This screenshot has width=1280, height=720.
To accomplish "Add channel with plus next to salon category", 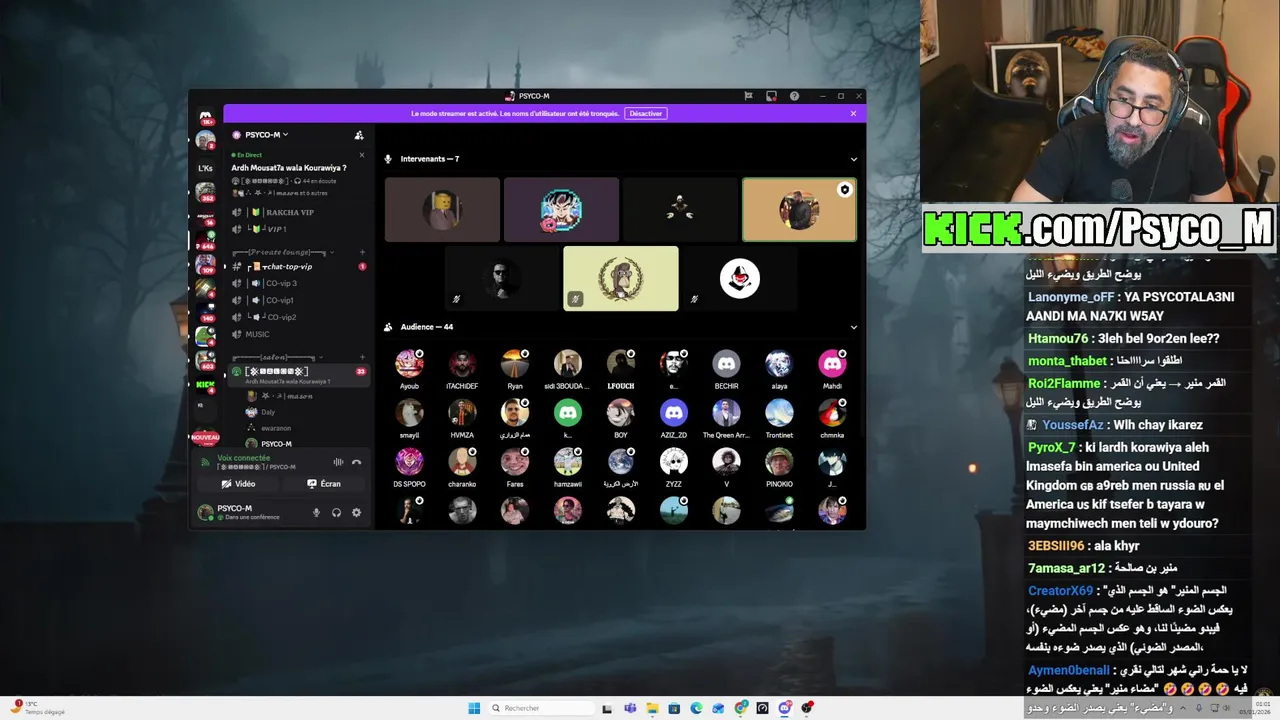I will pyautogui.click(x=362, y=357).
